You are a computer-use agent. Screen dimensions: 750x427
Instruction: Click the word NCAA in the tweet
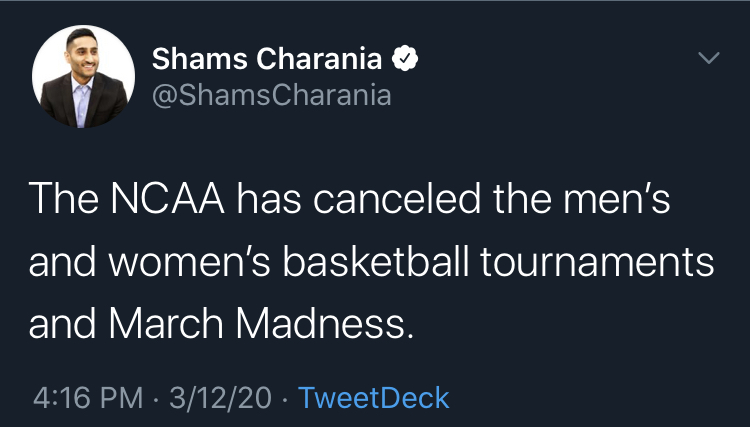click(167, 198)
